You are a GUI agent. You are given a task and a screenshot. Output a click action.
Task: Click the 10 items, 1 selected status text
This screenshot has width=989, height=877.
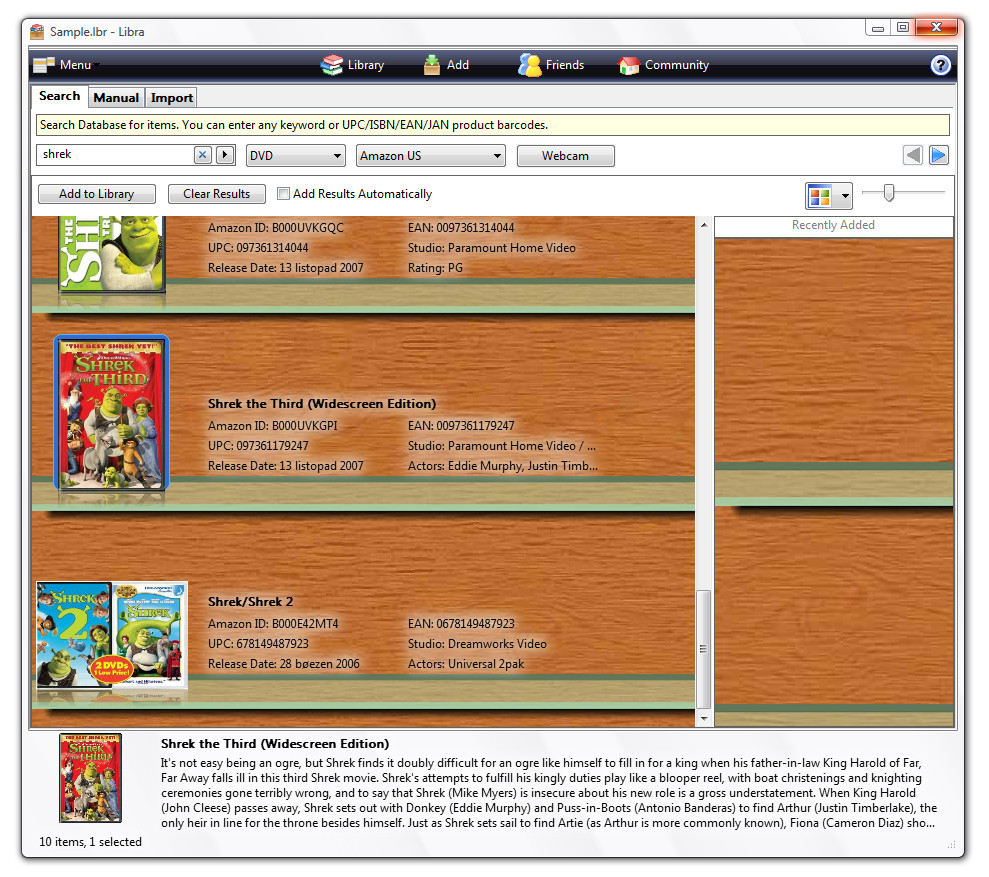click(90, 842)
